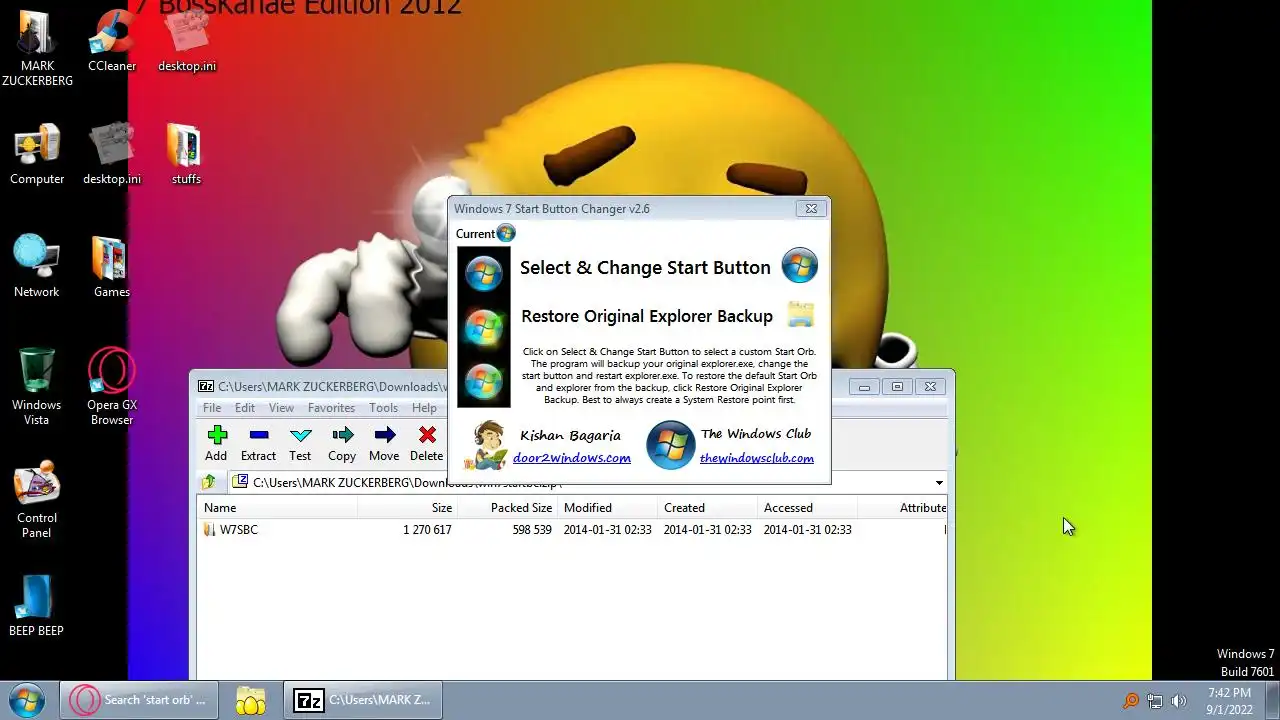Select the desktop.ini icon beside Computer
Screen dimensions: 1280x720
[112, 155]
